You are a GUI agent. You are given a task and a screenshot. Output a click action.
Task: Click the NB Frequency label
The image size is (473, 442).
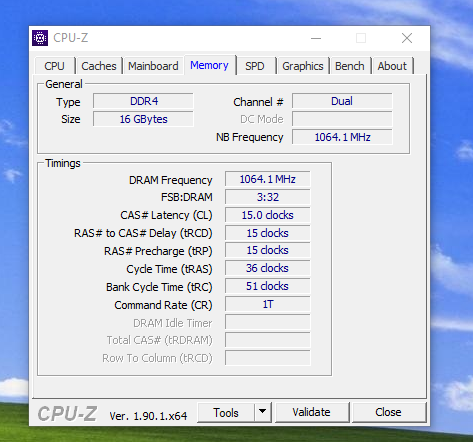pyautogui.click(x=250, y=137)
